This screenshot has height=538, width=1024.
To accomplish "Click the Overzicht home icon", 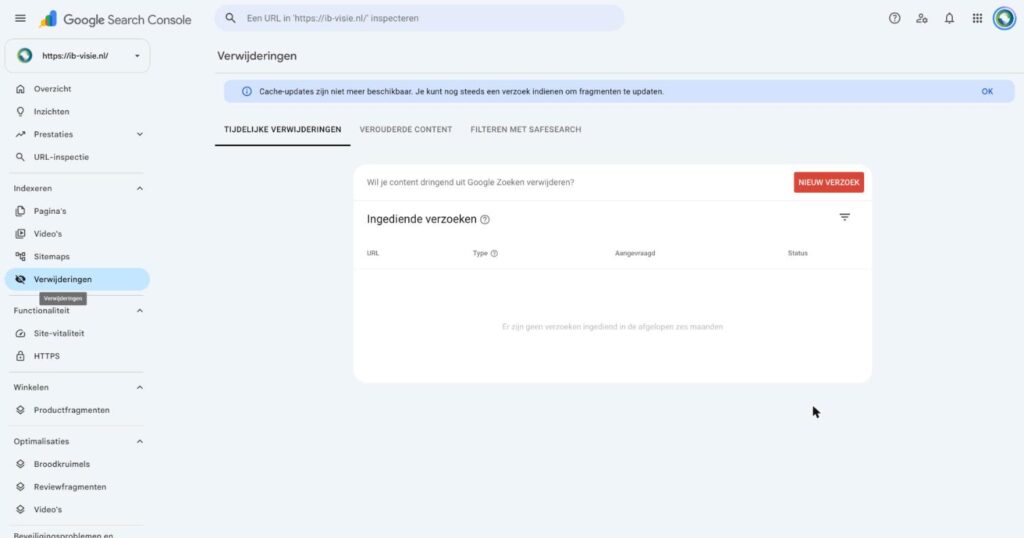I will coord(20,89).
